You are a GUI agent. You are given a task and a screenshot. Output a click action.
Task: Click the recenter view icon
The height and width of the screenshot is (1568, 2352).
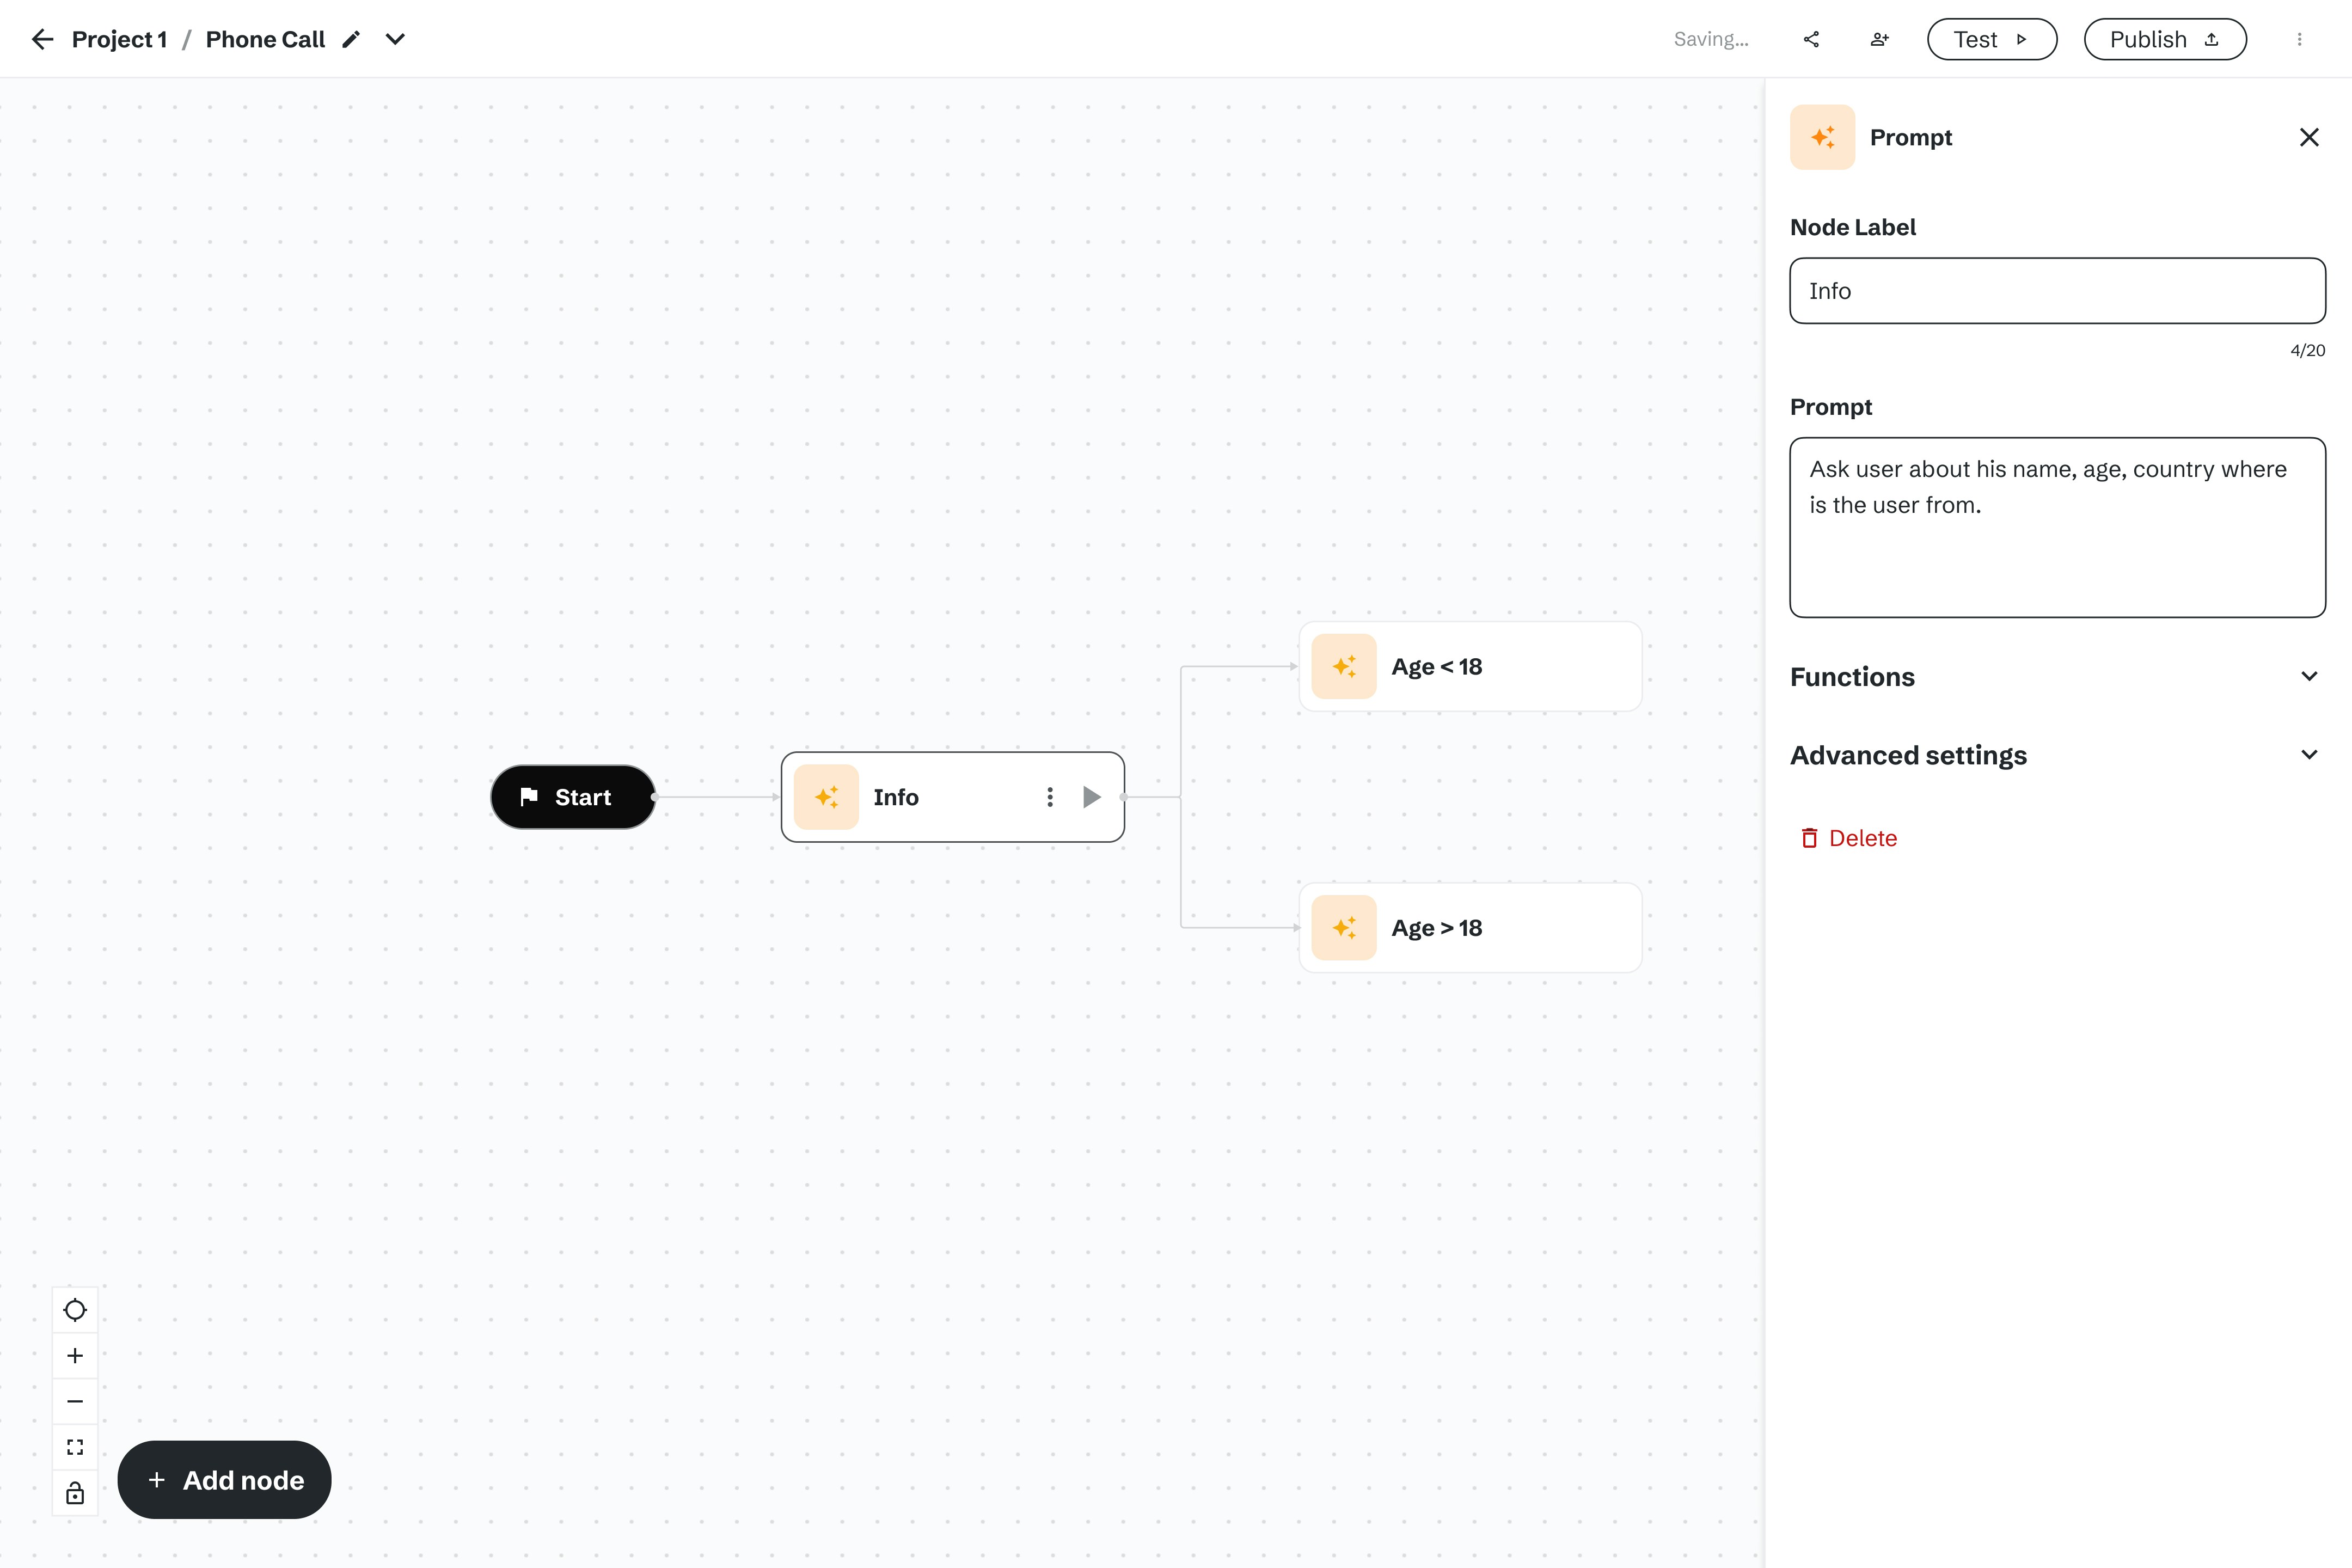point(75,1309)
